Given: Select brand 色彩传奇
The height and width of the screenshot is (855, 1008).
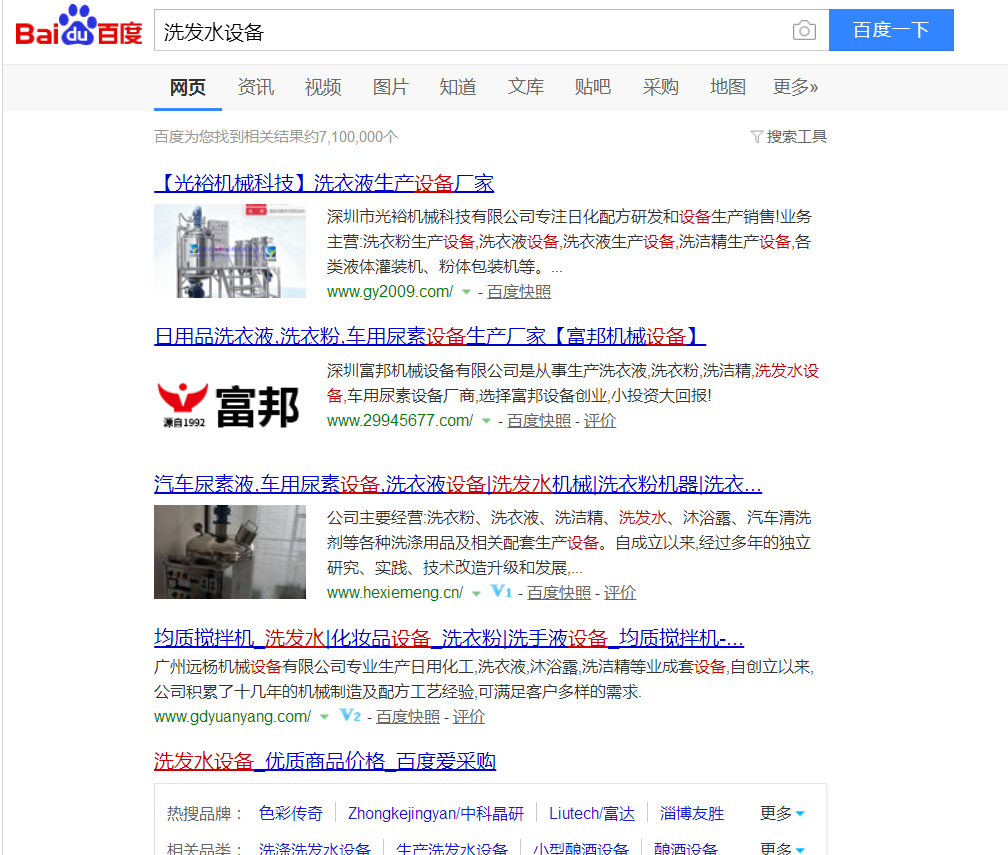Looking at the screenshot, I should (x=291, y=814).
